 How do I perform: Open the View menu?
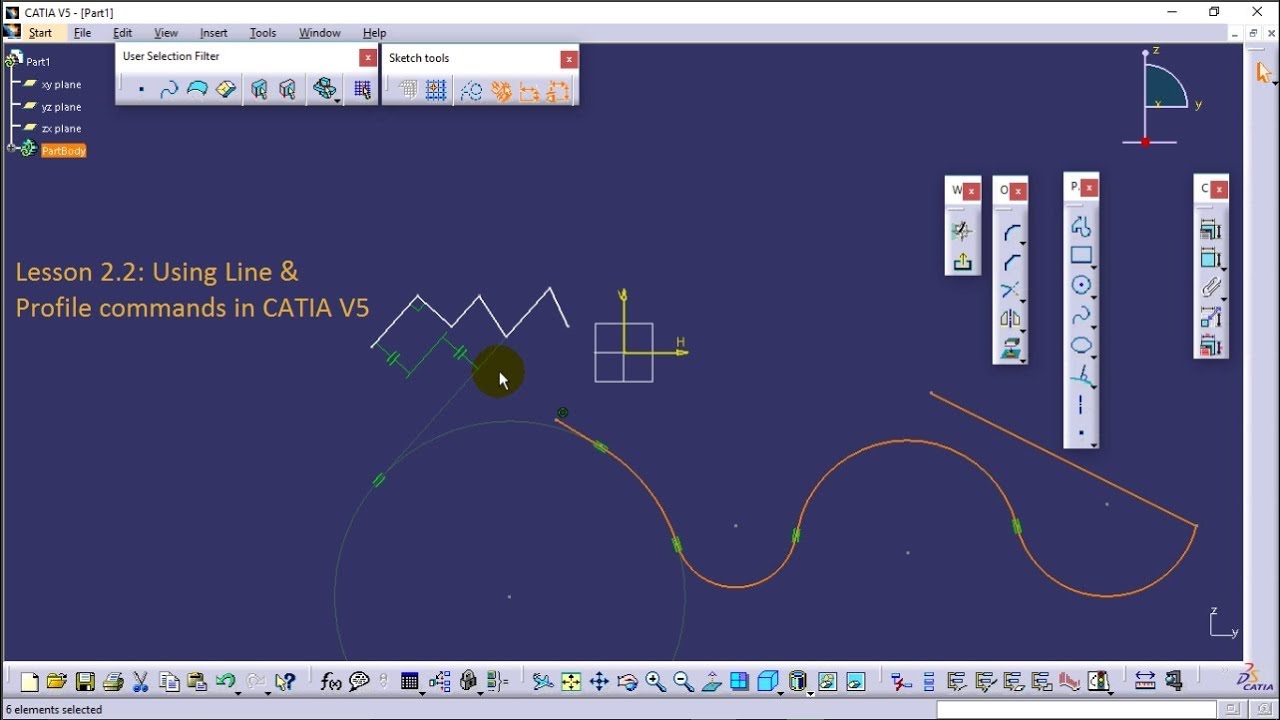point(166,33)
